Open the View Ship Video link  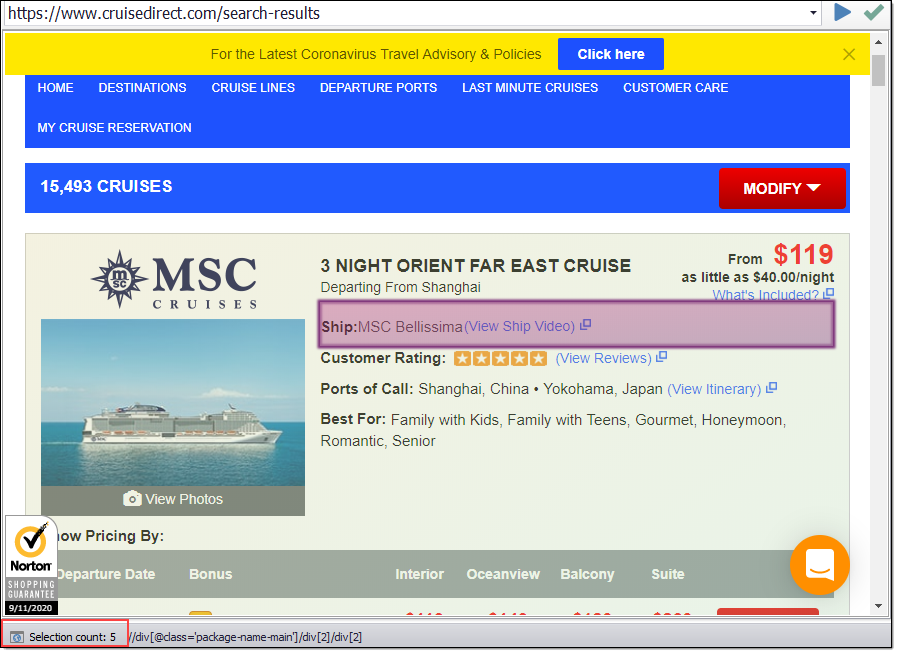pyautogui.click(x=520, y=326)
